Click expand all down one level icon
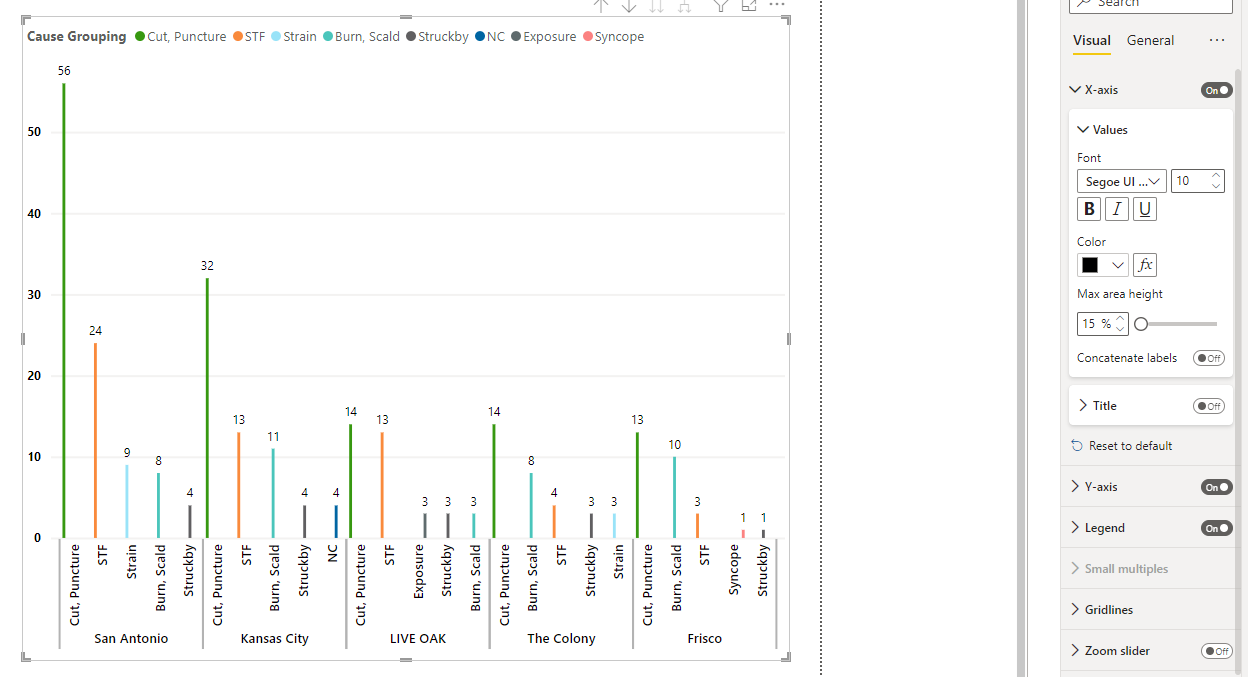 click(x=685, y=5)
